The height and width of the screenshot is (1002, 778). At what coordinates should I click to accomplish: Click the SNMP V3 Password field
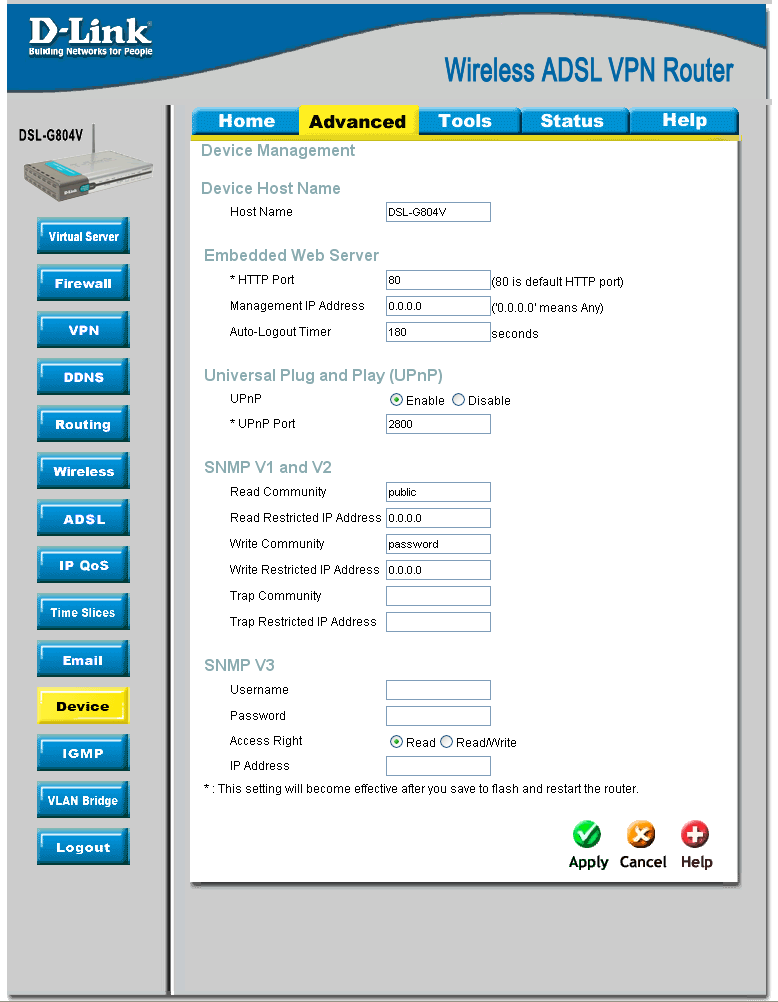(438, 716)
